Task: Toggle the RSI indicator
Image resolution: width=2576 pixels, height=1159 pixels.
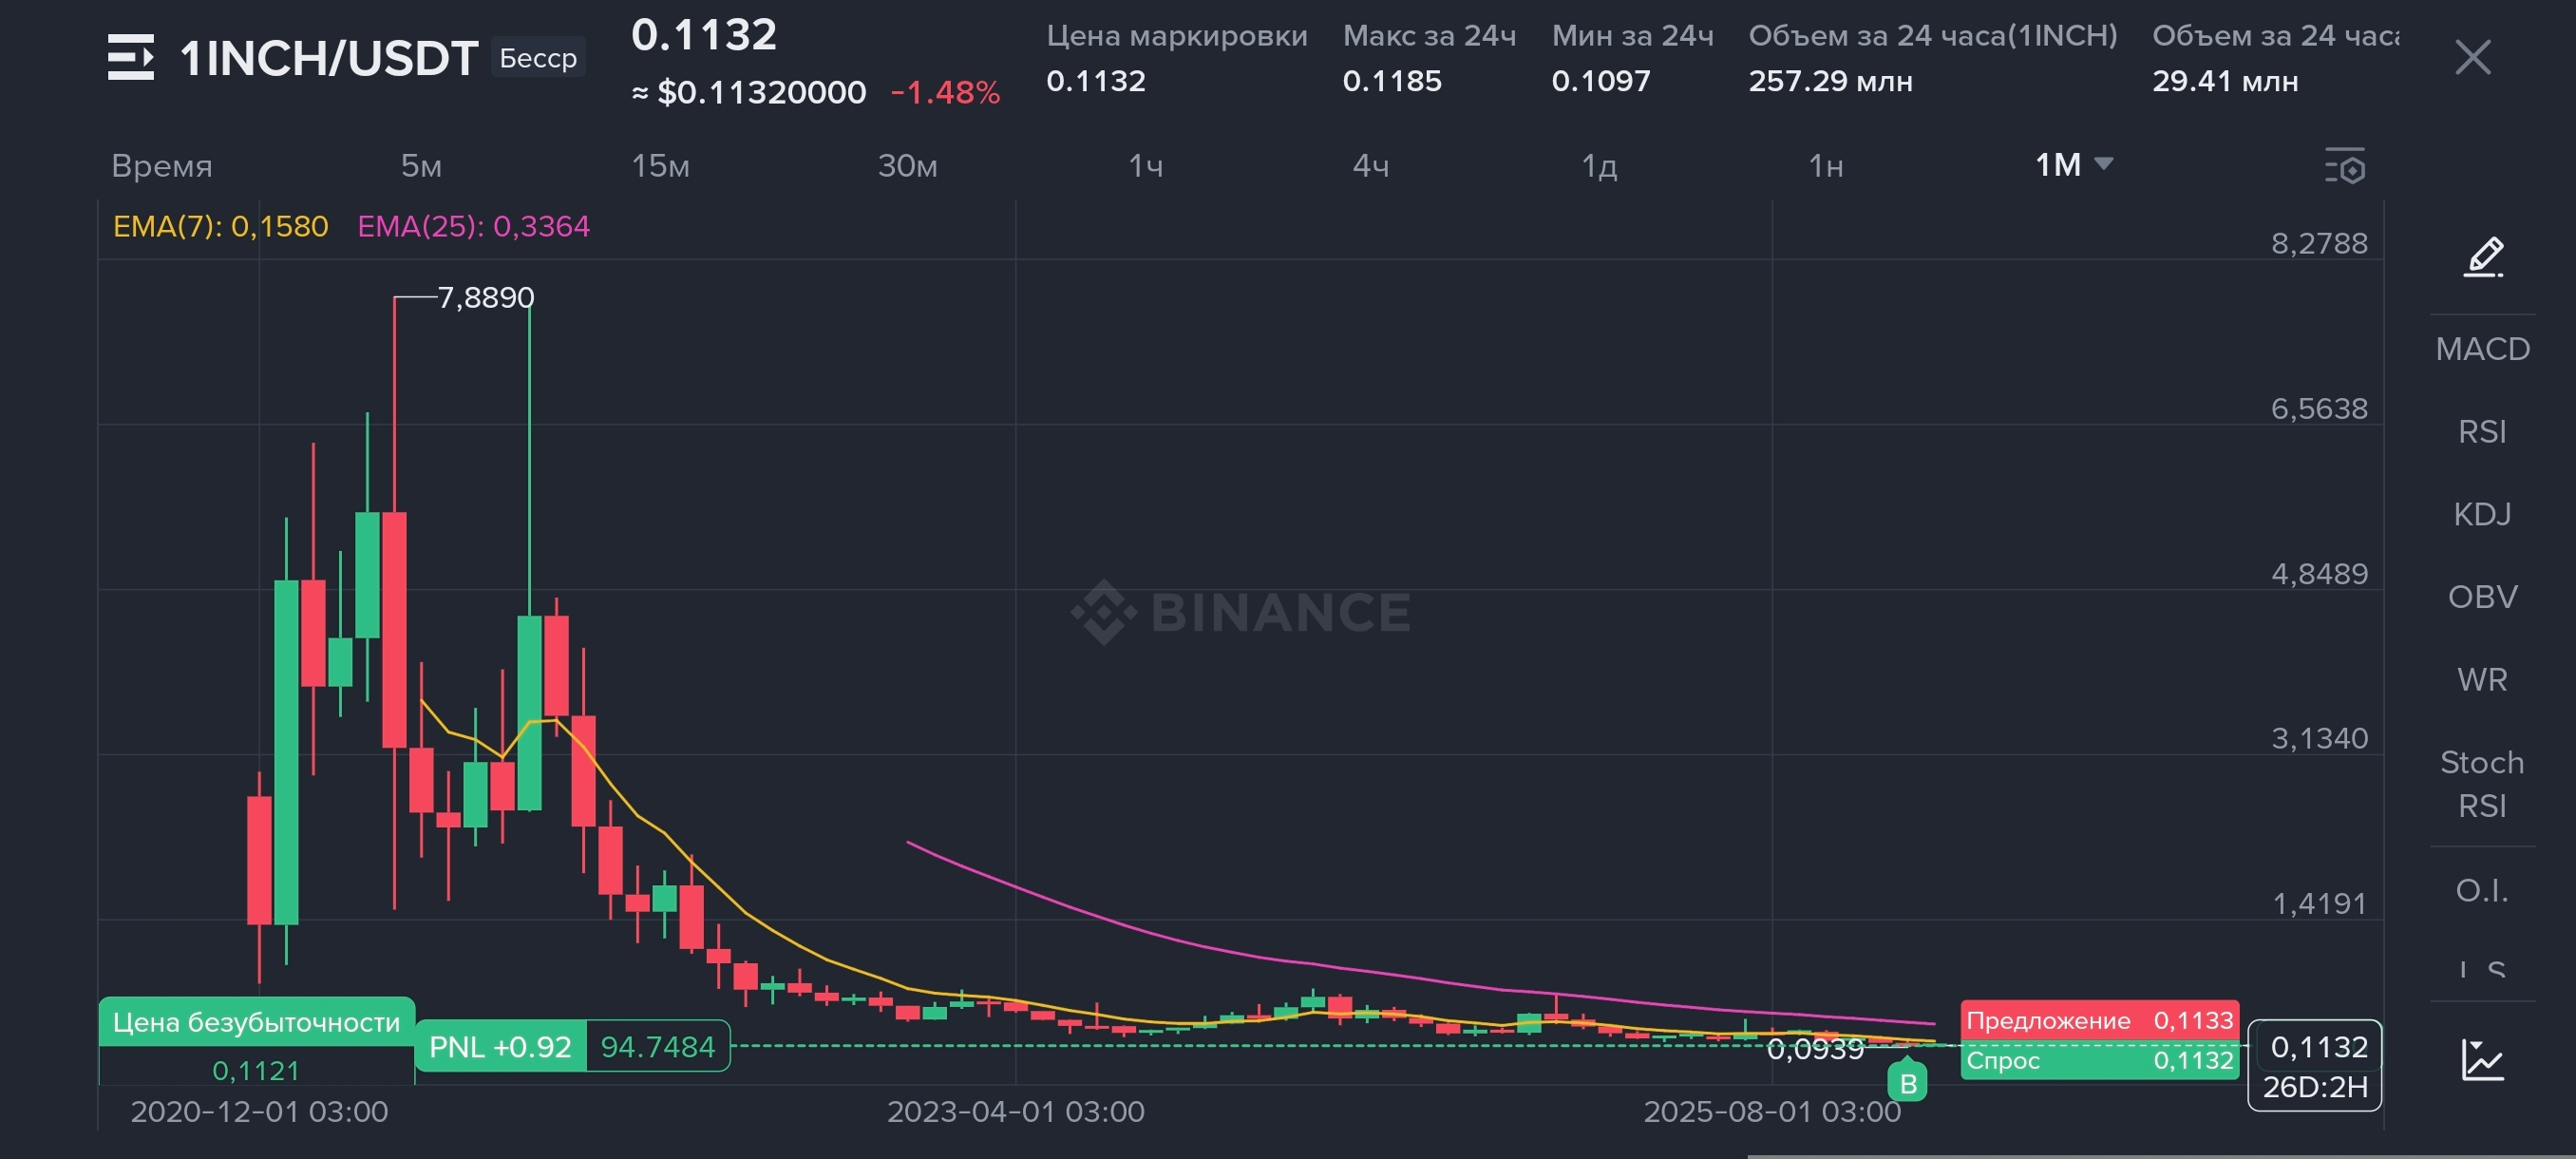Action: click(2482, 432)
